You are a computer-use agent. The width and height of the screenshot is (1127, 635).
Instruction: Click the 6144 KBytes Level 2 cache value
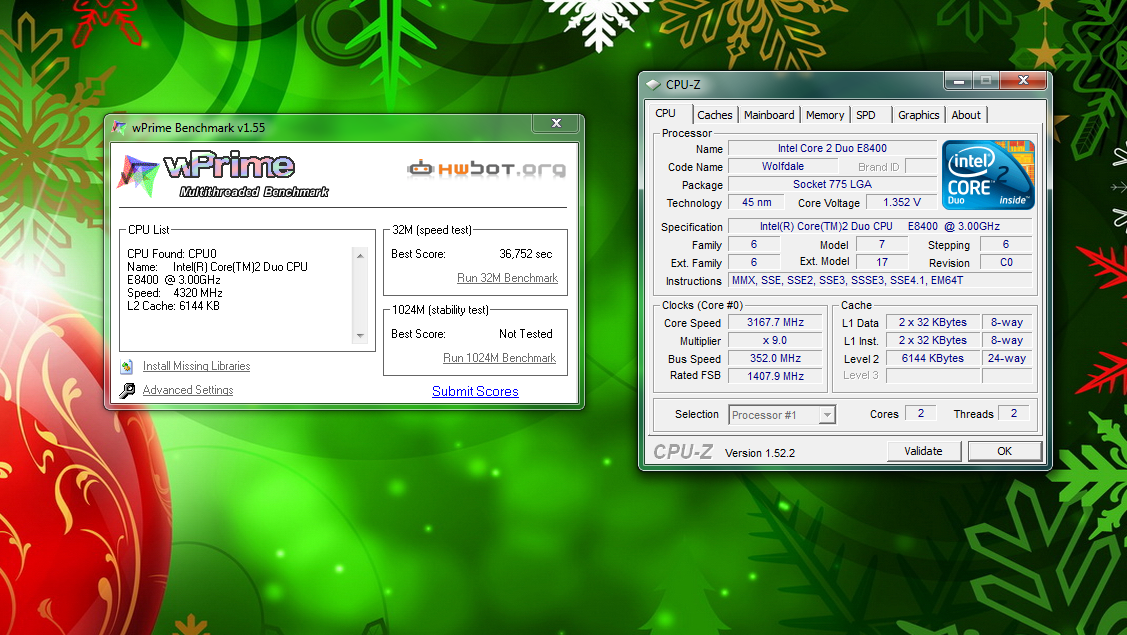pyautogui.click(x=932, y=358)
